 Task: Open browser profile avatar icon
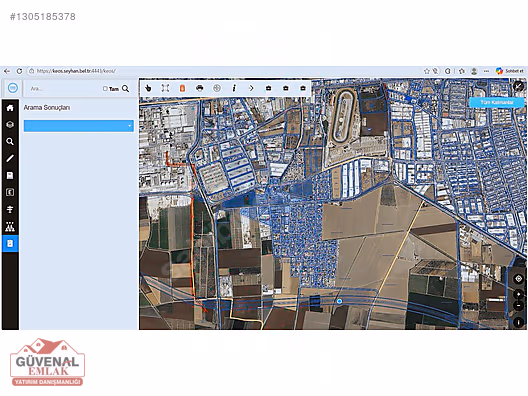point(474,71)
